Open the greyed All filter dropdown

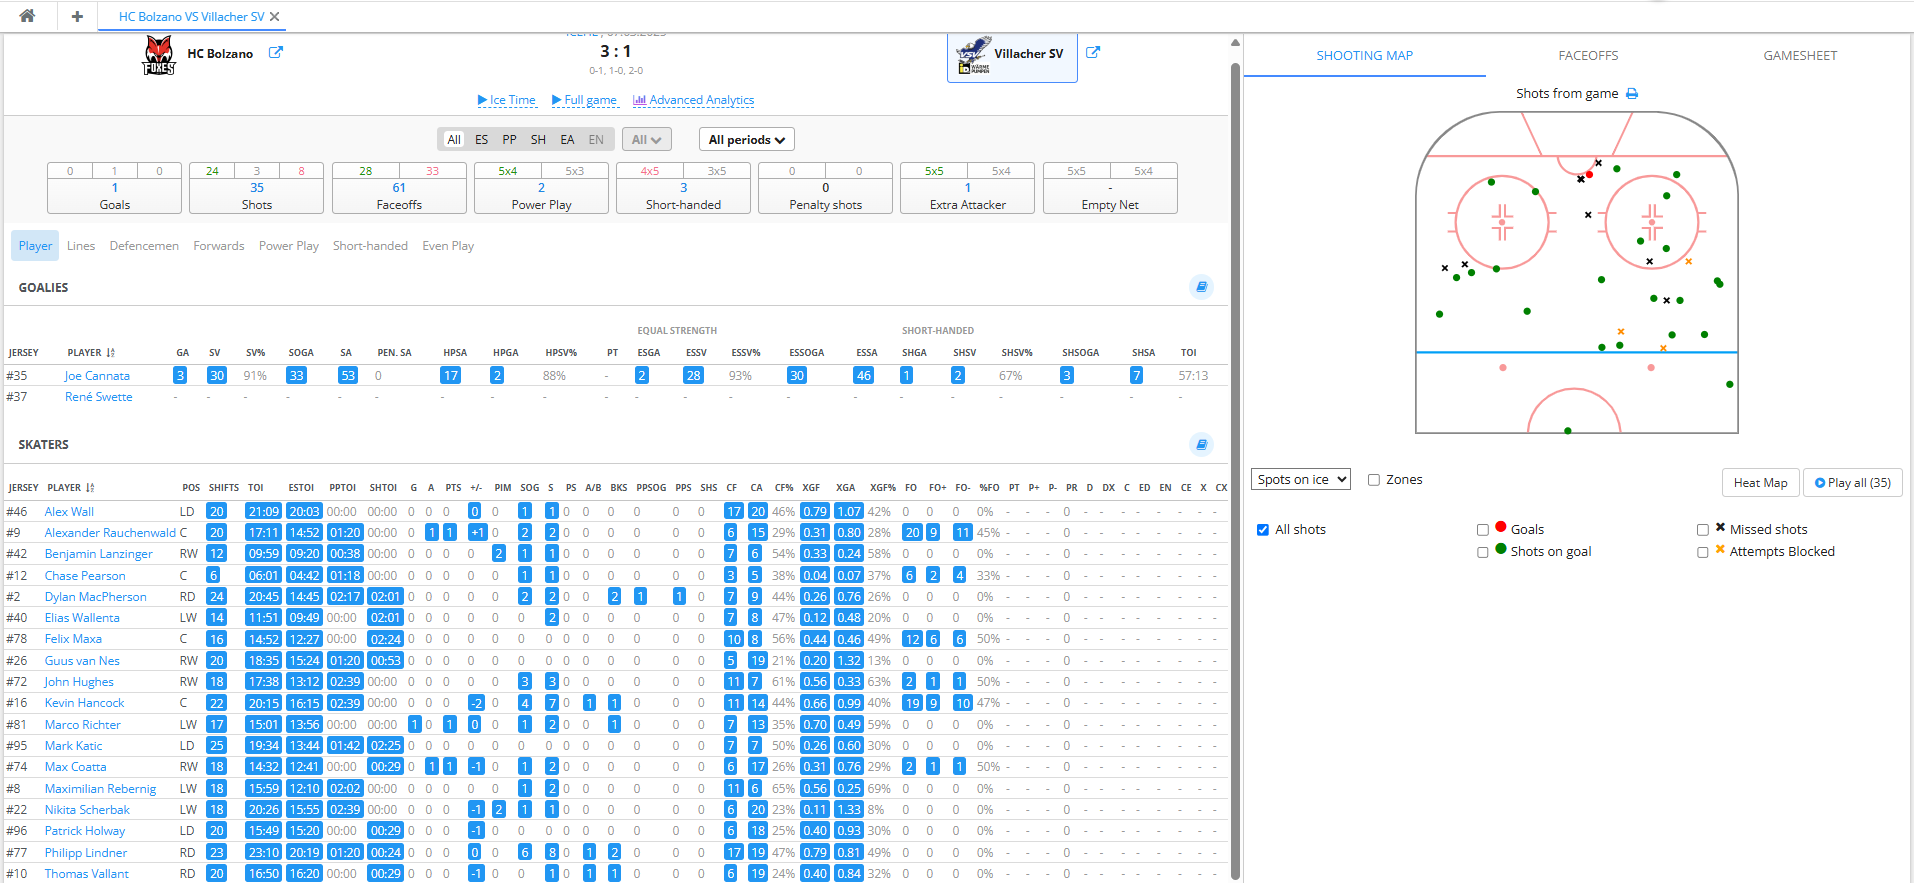[646, 140]
